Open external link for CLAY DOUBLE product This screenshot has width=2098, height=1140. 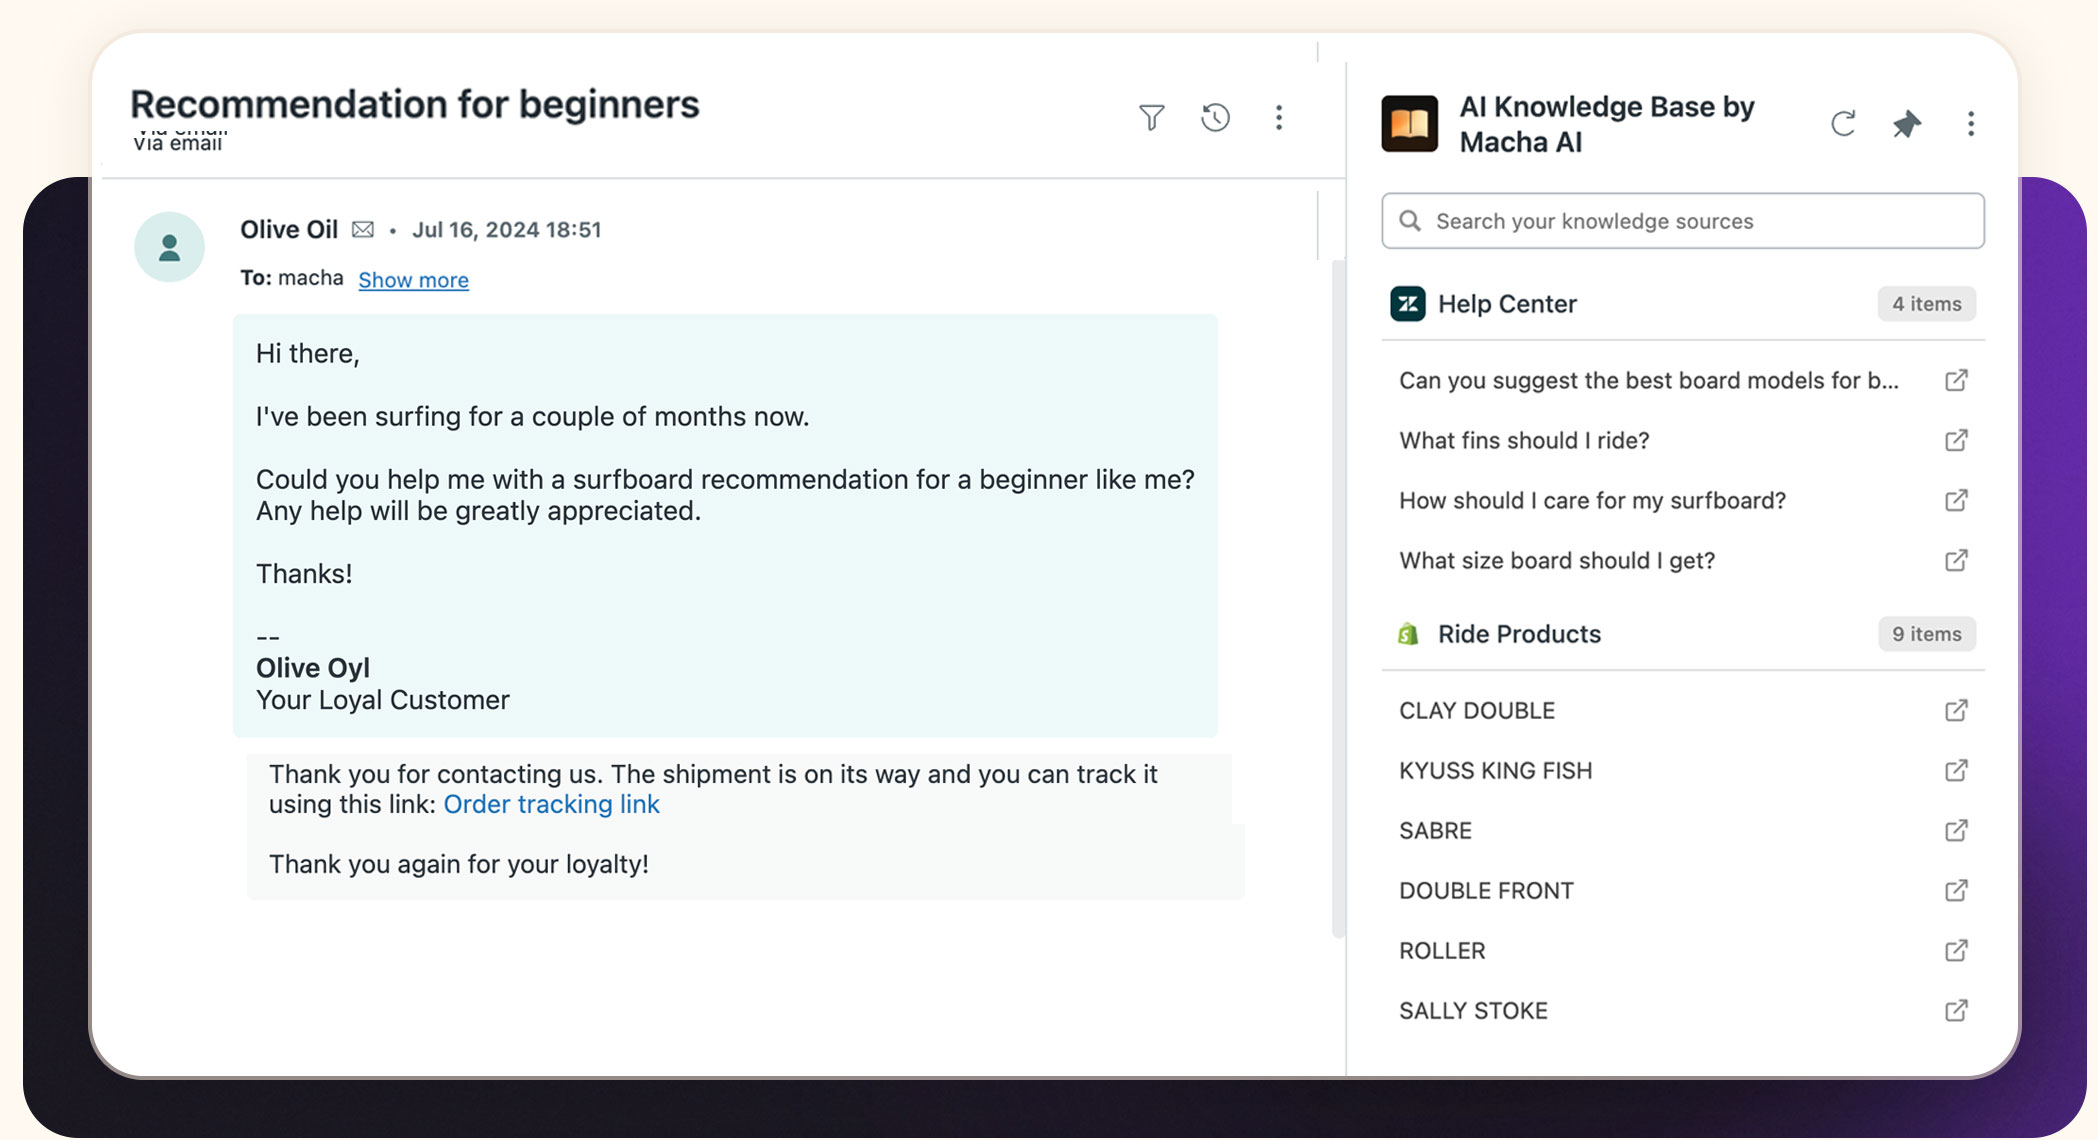pyautogui.click(x=1956, y=710)
